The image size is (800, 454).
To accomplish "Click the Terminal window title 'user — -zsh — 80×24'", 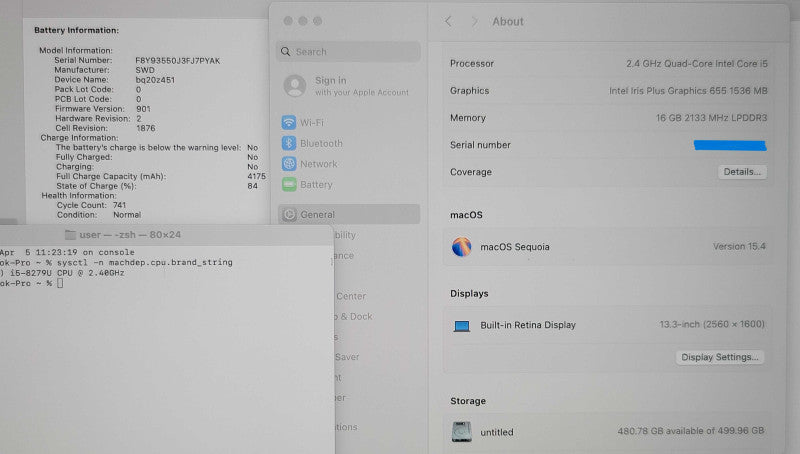I will pyautogui.click(x=130, y=235).
